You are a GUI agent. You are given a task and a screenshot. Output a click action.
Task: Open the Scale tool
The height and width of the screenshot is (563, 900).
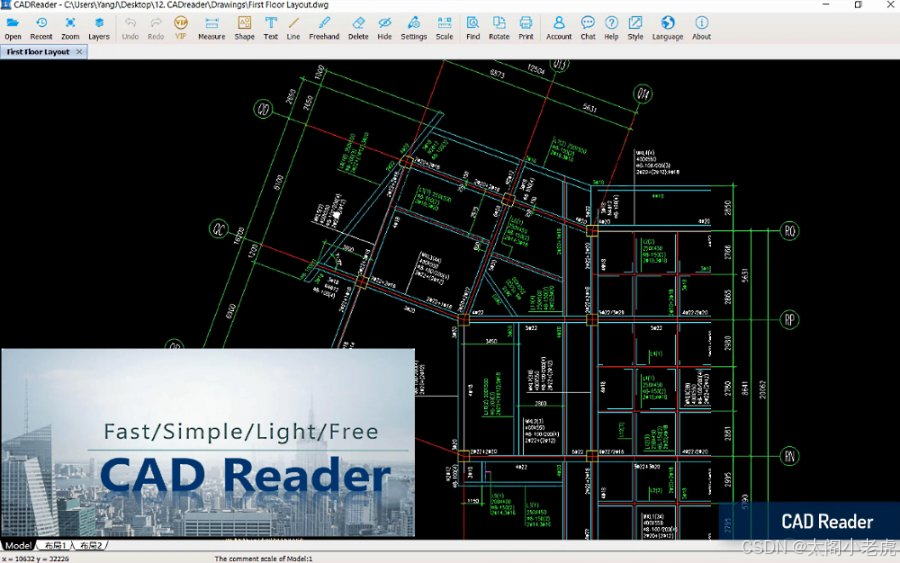tap(444, 28)
